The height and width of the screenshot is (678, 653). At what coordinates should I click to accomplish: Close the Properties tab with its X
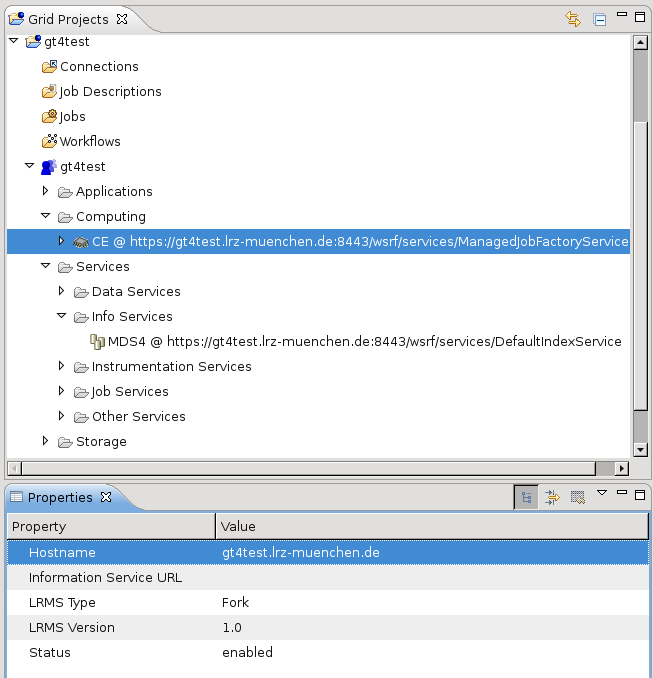point(106,497)
